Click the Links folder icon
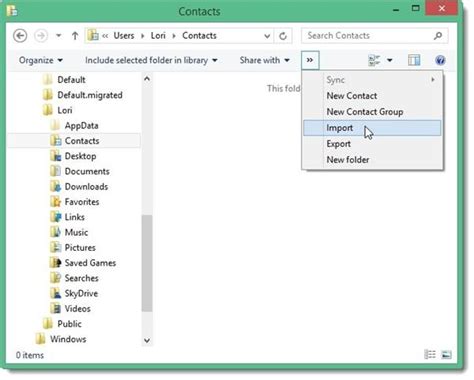The width and height of the screenshot is (474, 380). 56,217
